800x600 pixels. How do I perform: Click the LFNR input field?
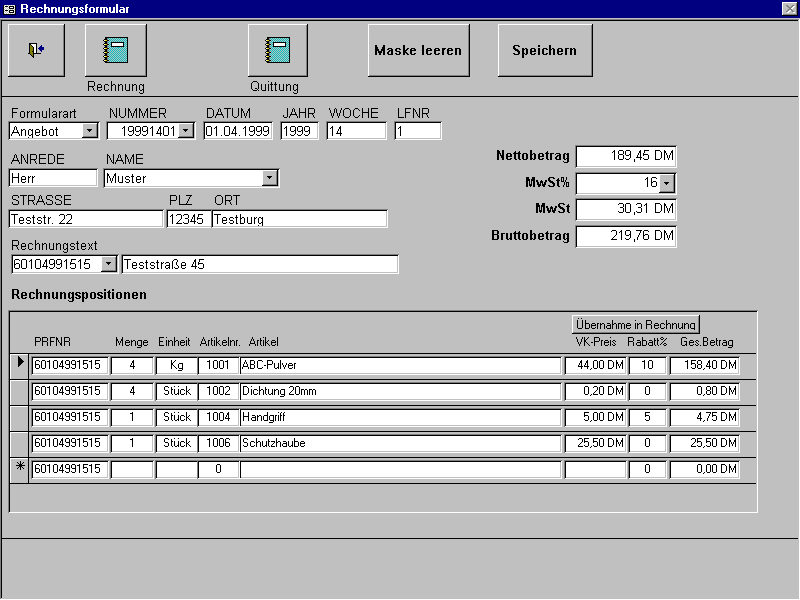point(418,131)
